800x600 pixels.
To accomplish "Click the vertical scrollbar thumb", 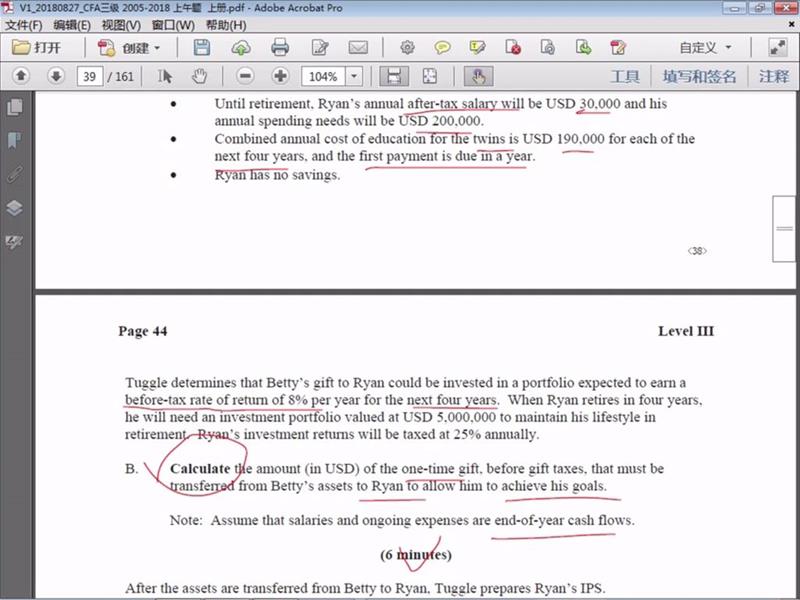I will (784, 229).
